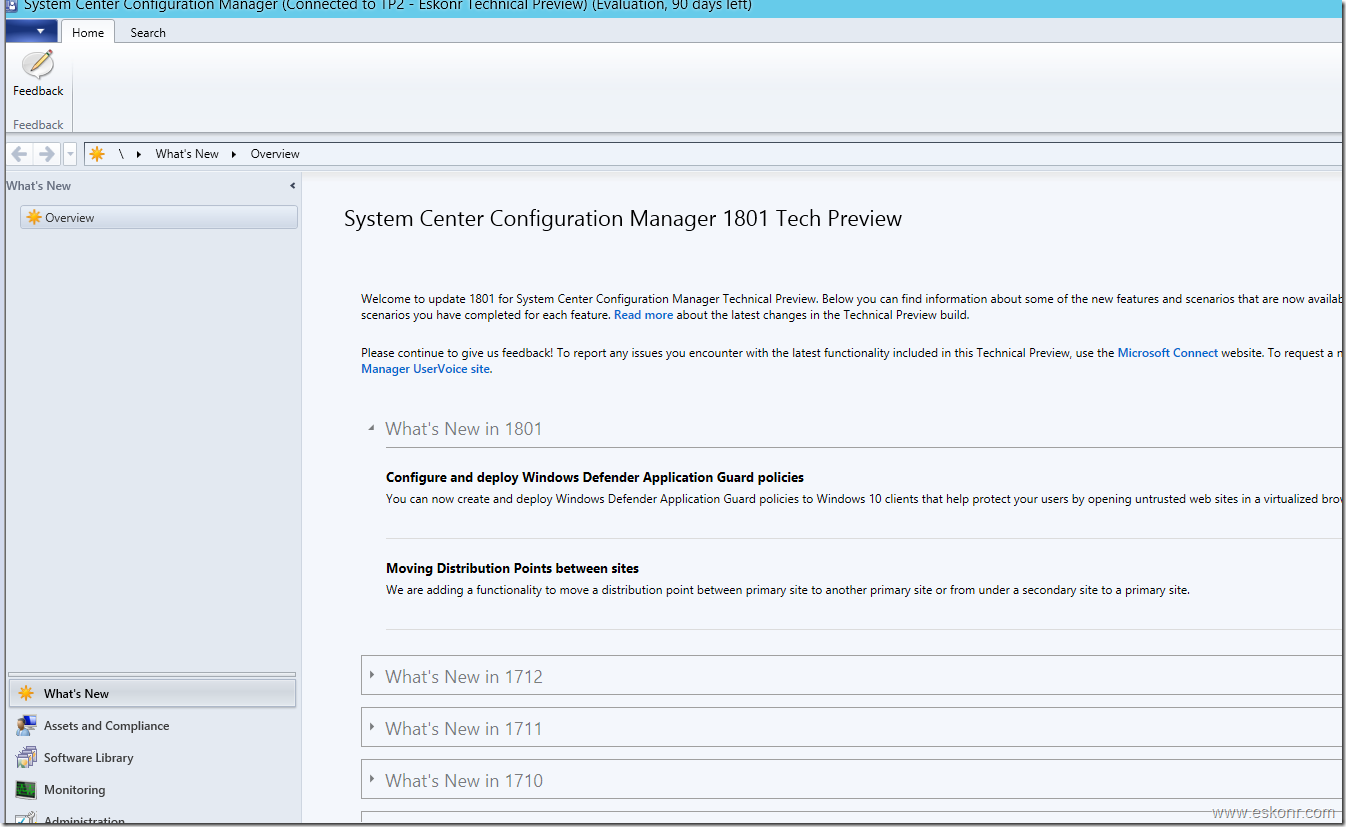Expand the What's New in 1711 section
This screenshot has height=827, width=1346.
pos(372,727)
